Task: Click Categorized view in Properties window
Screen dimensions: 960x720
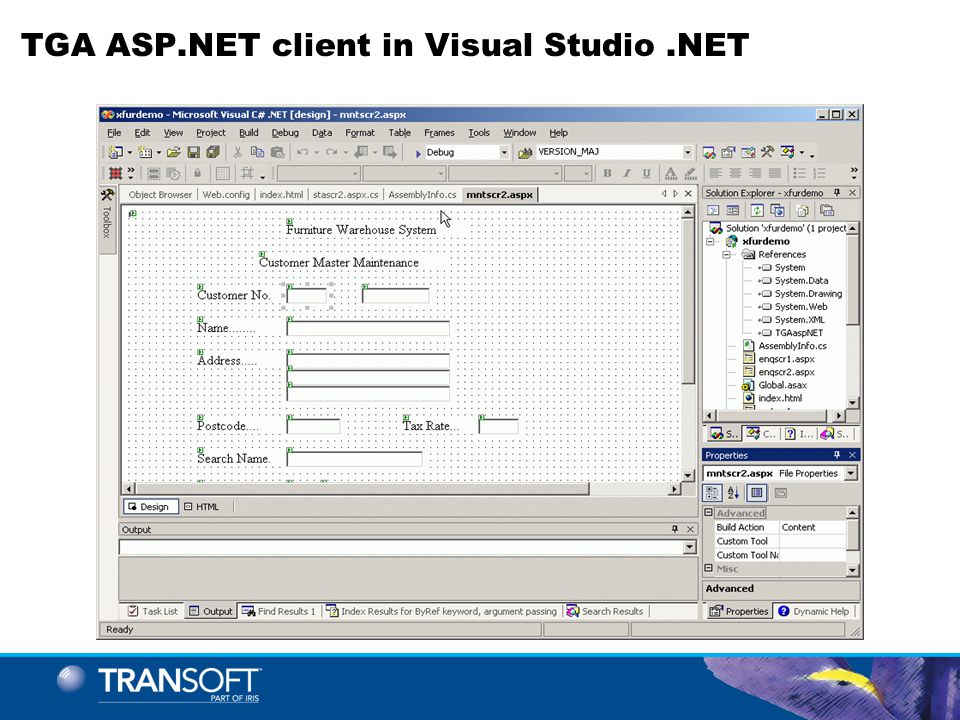Action: tap(712, 493)
